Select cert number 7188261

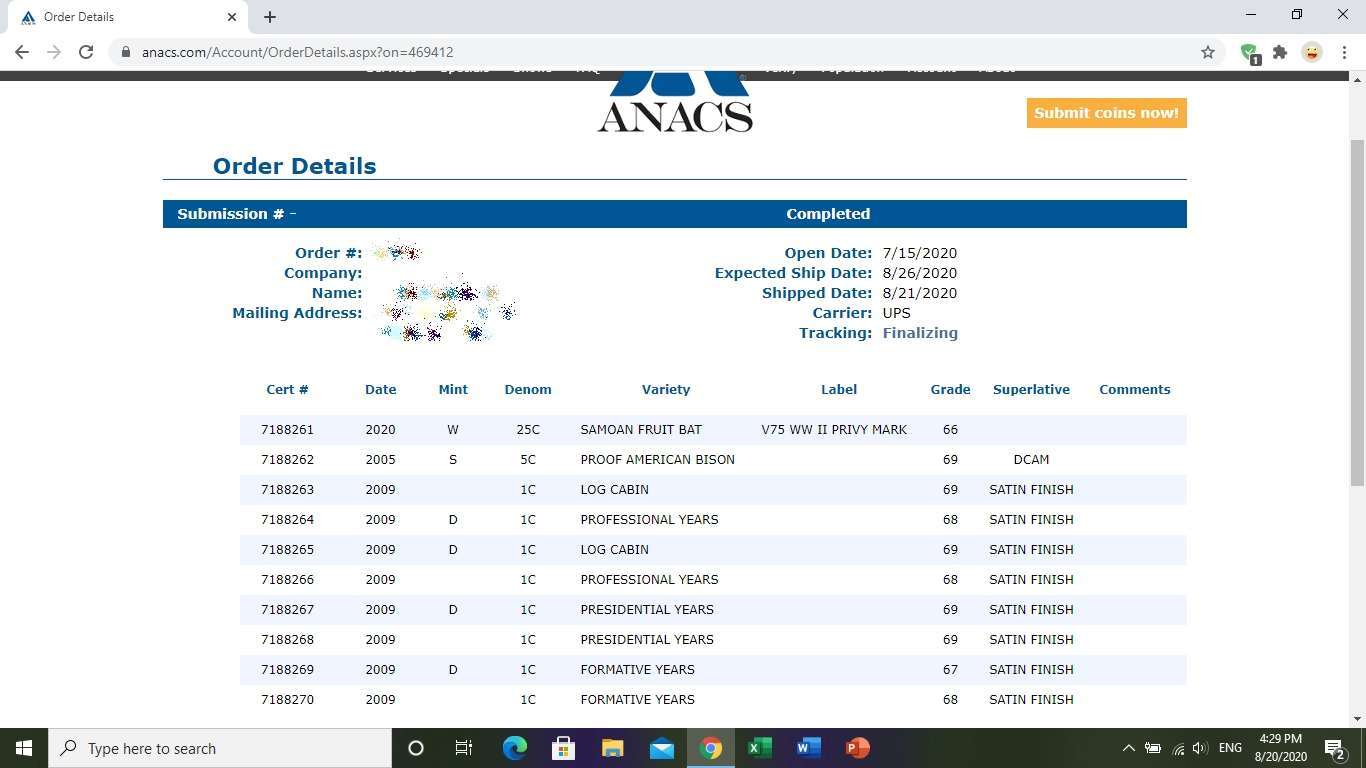click(x=287, y=430)
